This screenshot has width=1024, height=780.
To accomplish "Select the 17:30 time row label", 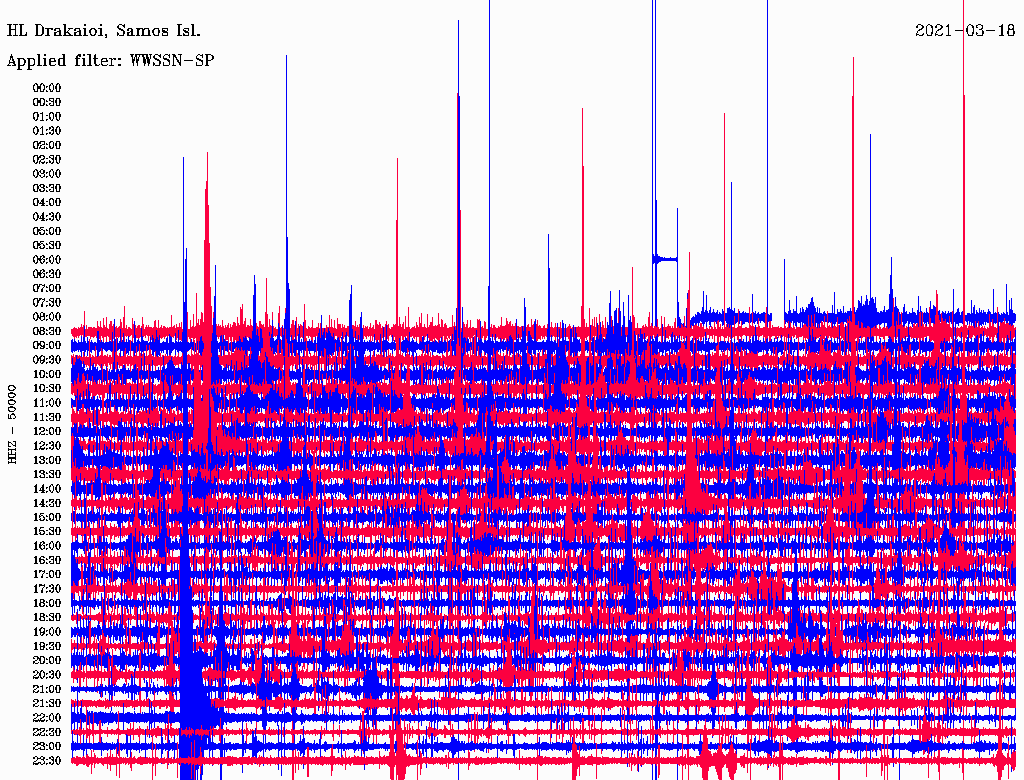I will pyautogui.click(x=47, y=589).
